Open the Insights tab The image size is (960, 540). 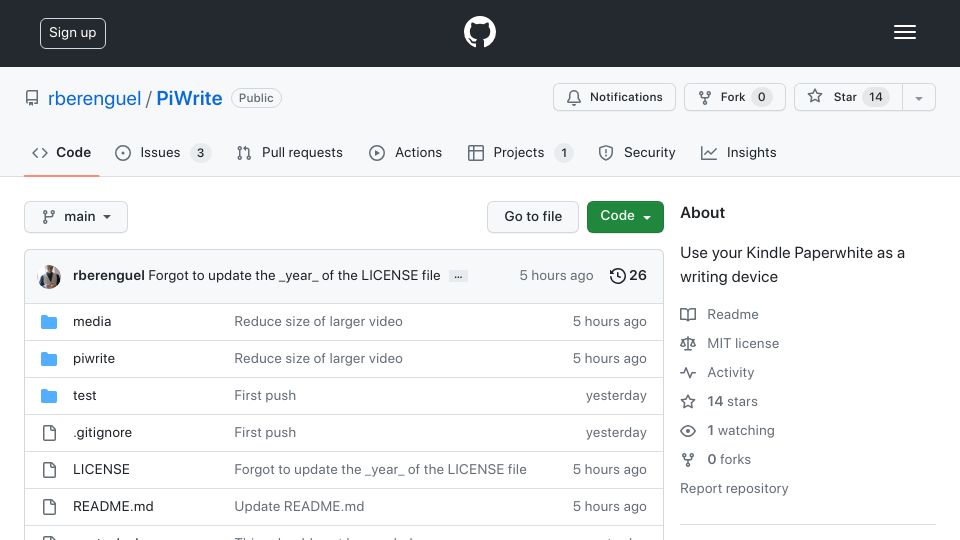tap(738, 152)
